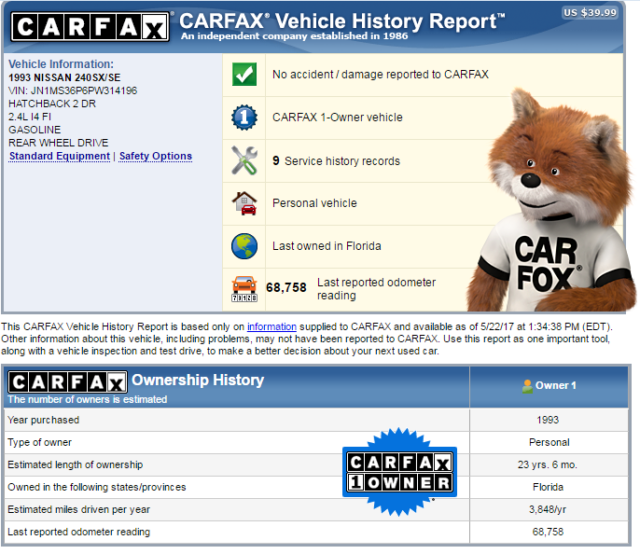The height and width of the screenshot is (554, 640).
Task: Click the orange car odometer icon
Action: tap(244, 289)
